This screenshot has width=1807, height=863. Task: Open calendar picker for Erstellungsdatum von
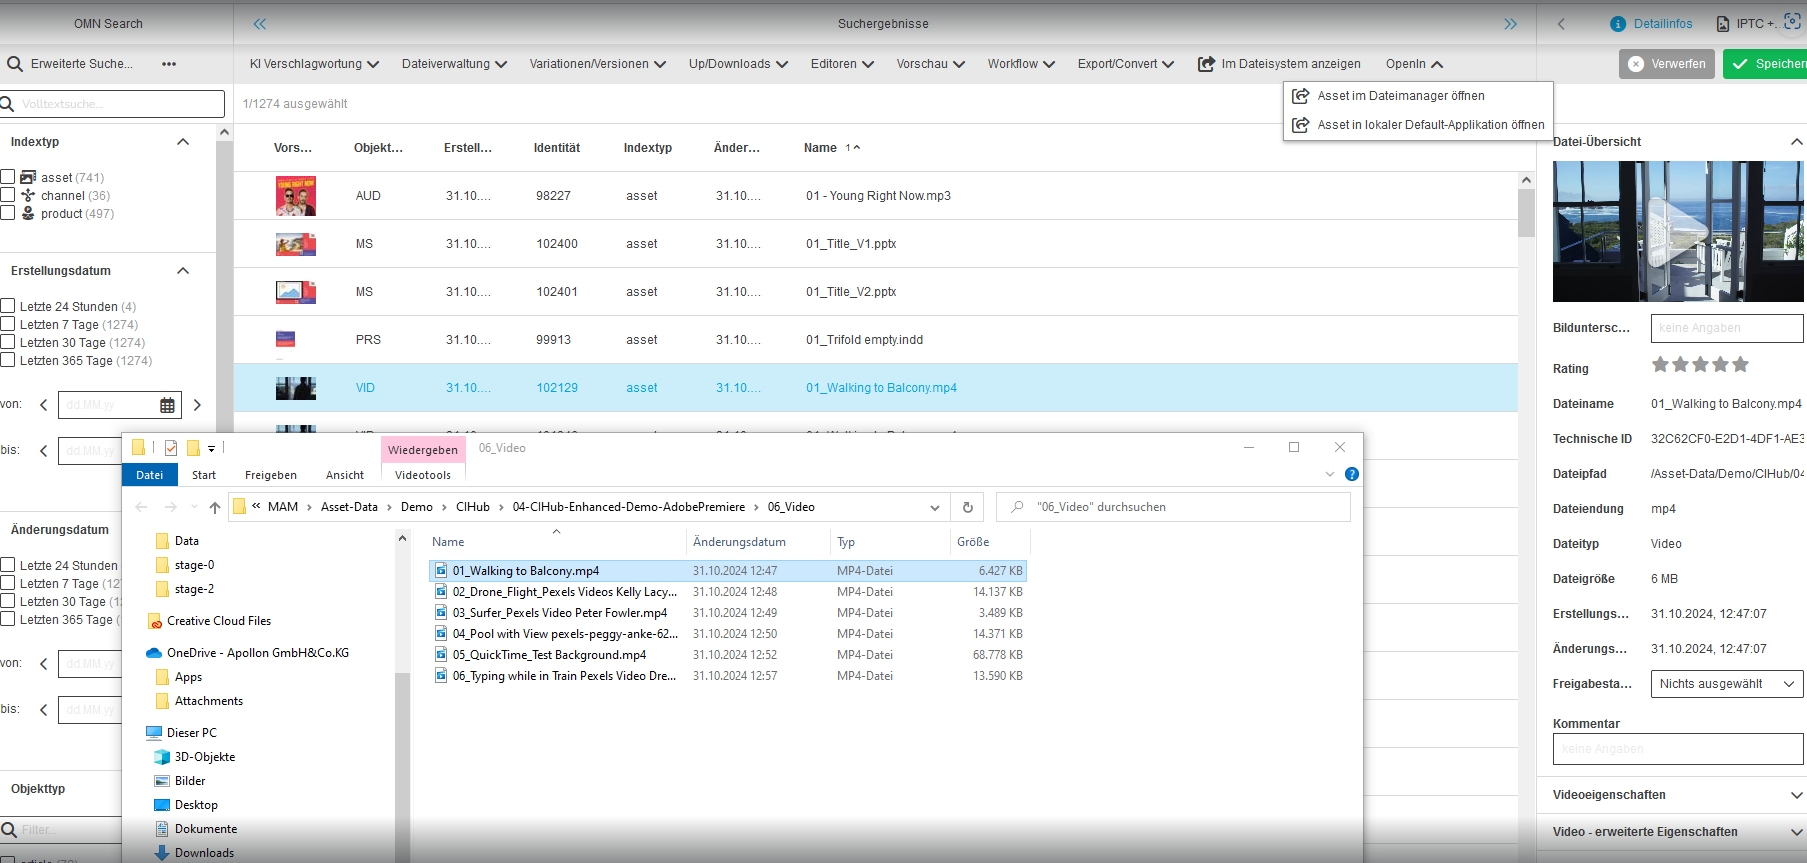click(x=167, y=405)
